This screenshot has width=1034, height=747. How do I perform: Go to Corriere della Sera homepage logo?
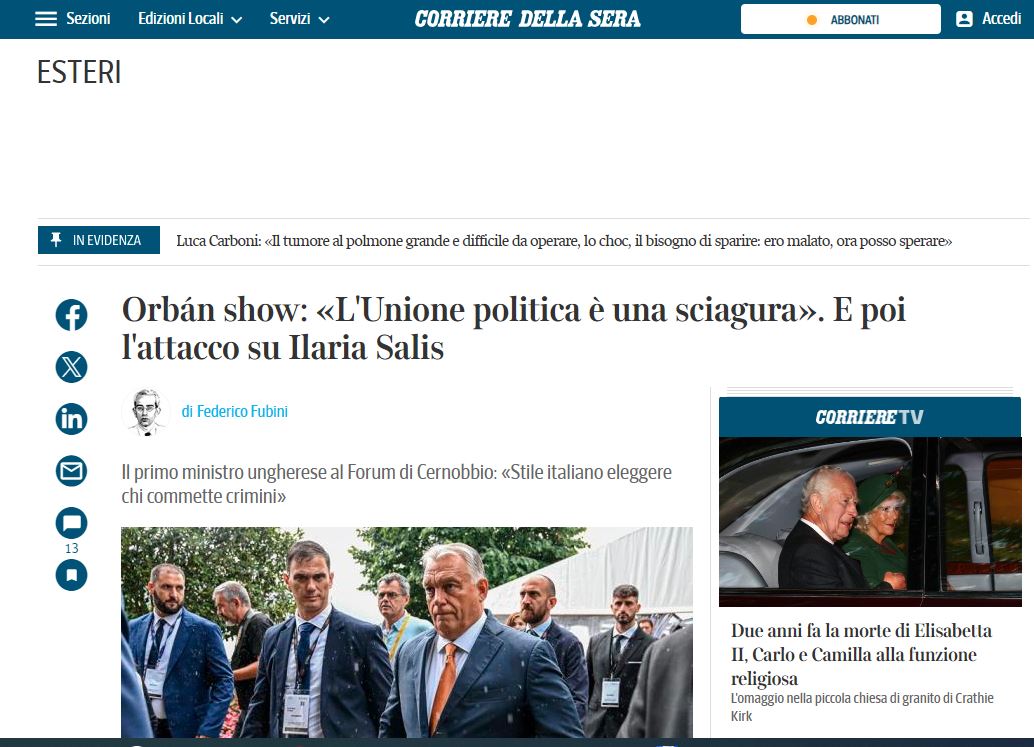click(x=528, y=18)
